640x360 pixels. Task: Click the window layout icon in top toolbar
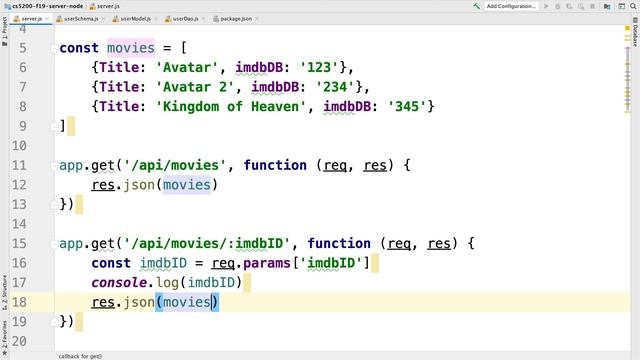click(621, 6)
